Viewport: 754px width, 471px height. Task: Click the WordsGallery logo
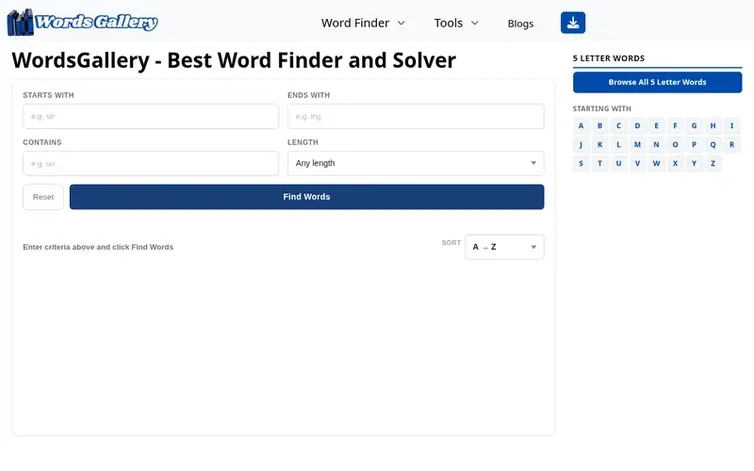83,22
